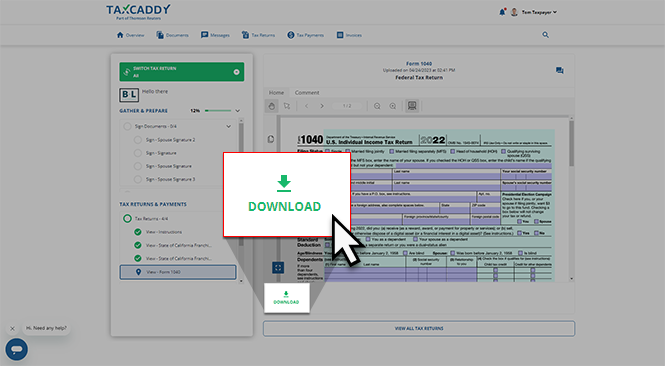Screen dimensions: 665x366
Task: Select the View - Form 1040 row
Action: 178,272
